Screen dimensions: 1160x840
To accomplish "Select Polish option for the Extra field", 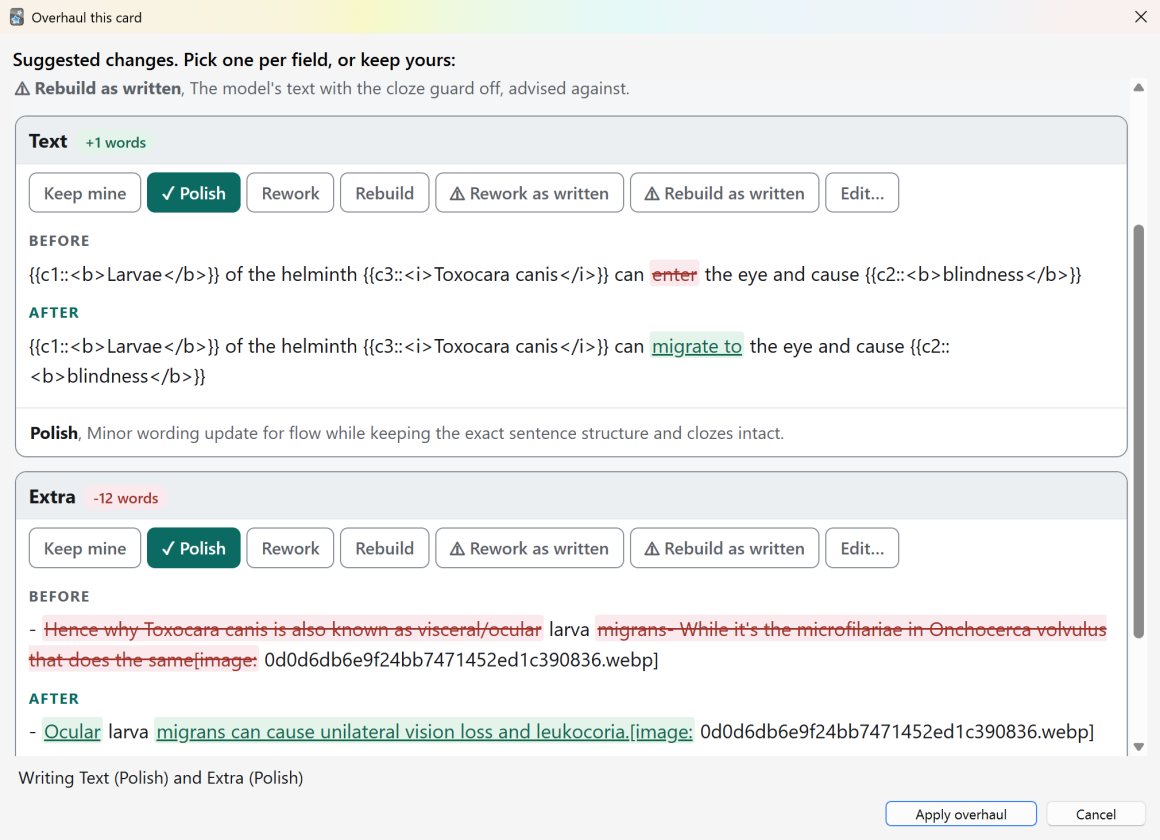I will tap(194, 548).
